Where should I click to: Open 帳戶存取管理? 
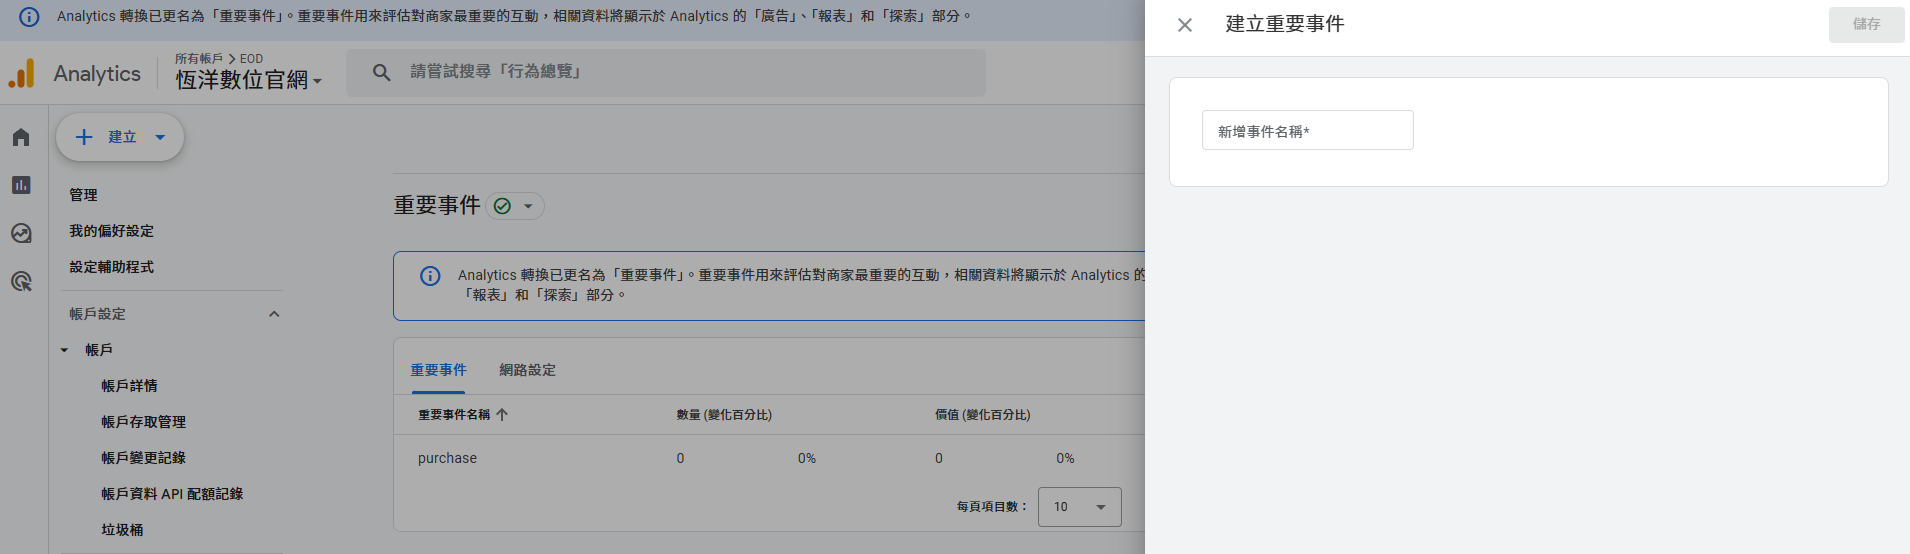[x=143, y=422]
